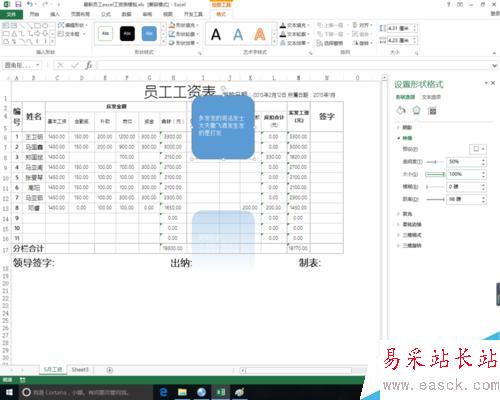The width and height of the screenshot is (500, 400).
Task: Open the green File tab
Action: 11,14
